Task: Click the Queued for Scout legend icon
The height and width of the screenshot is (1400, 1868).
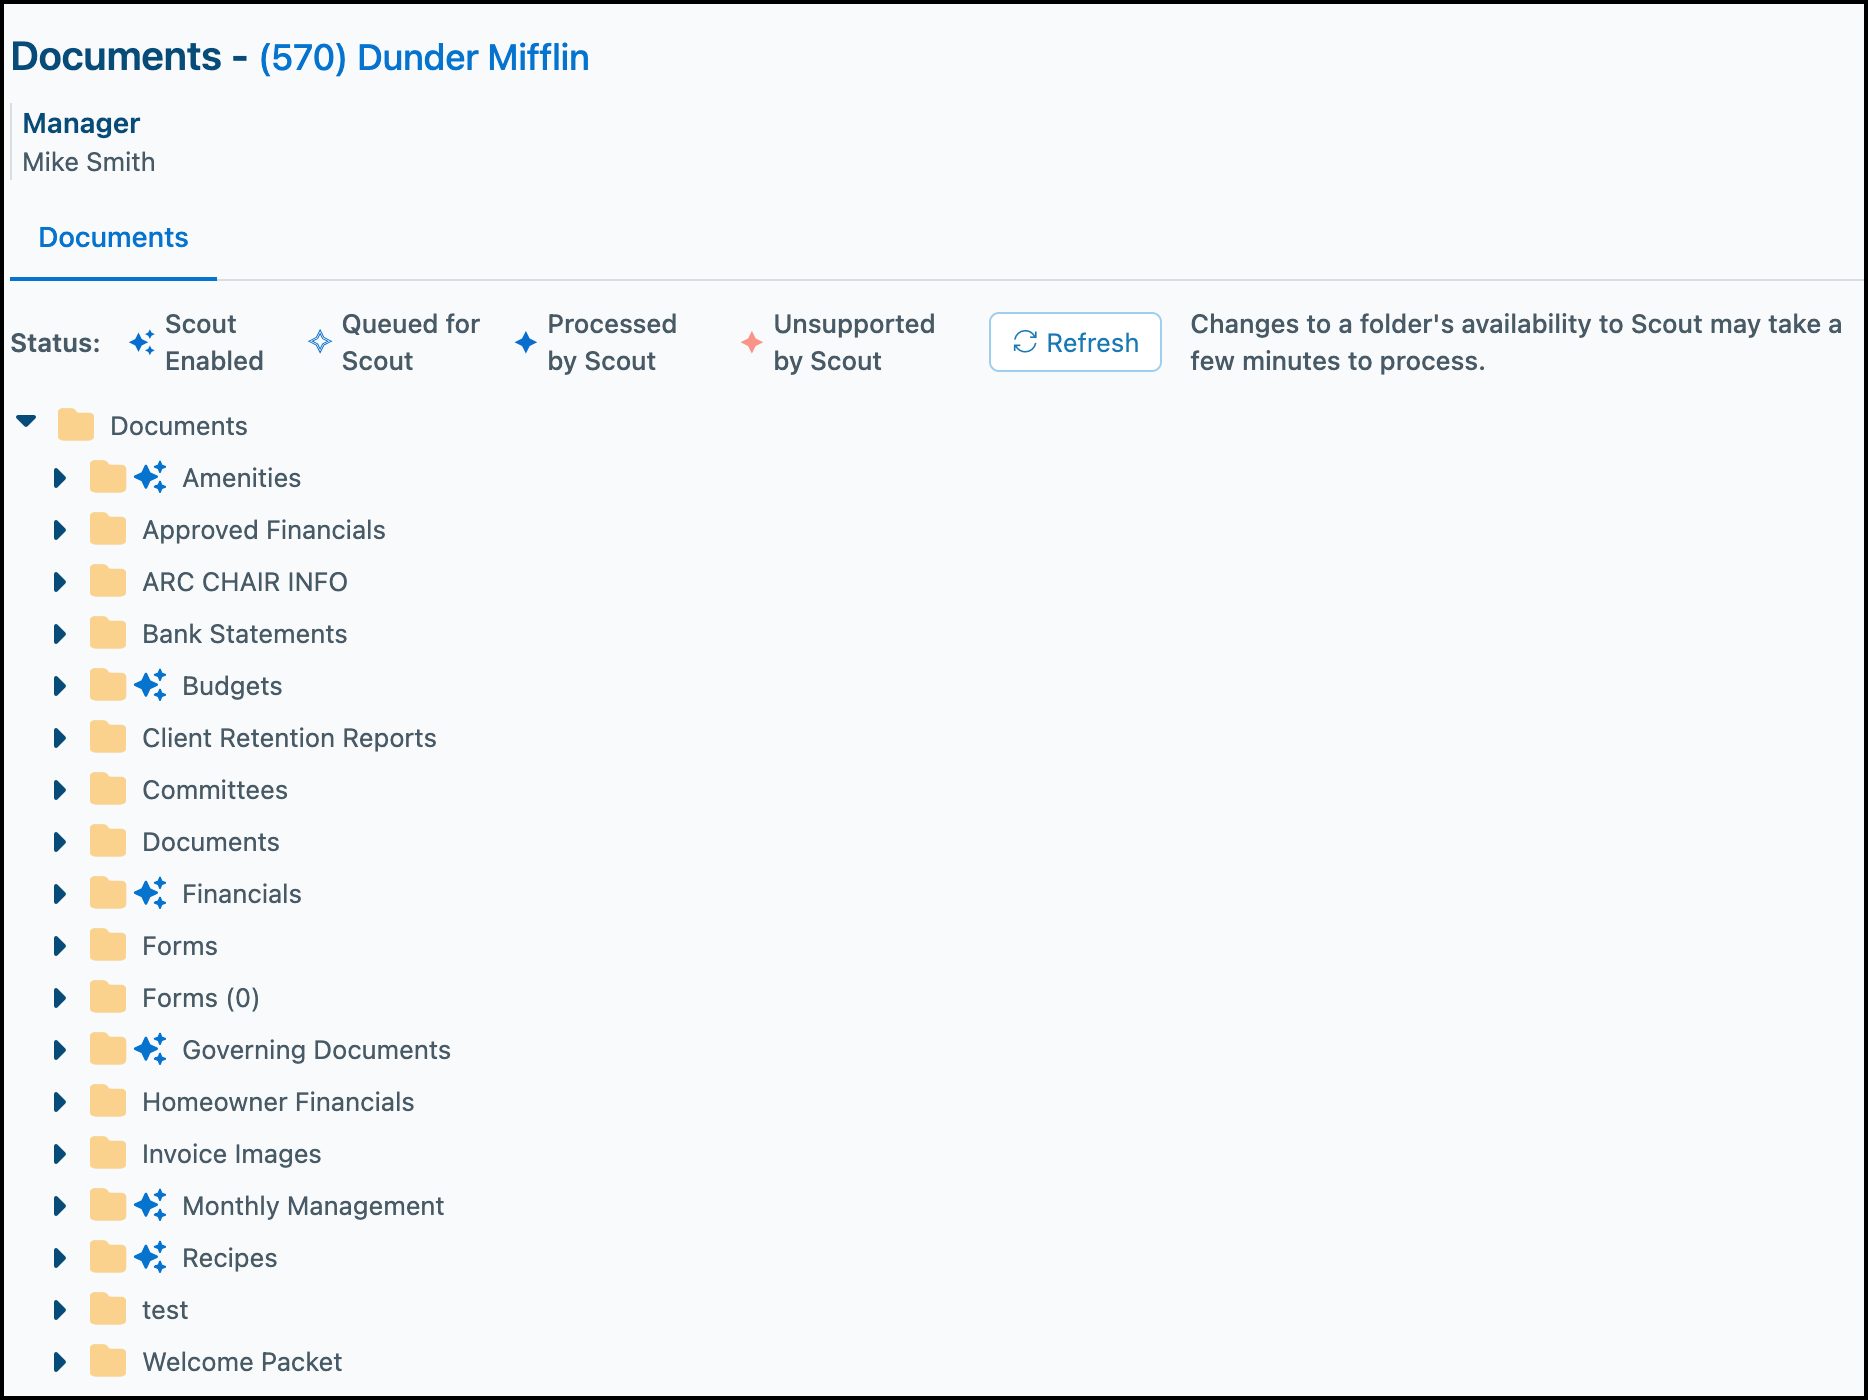Action: (320, 342)
